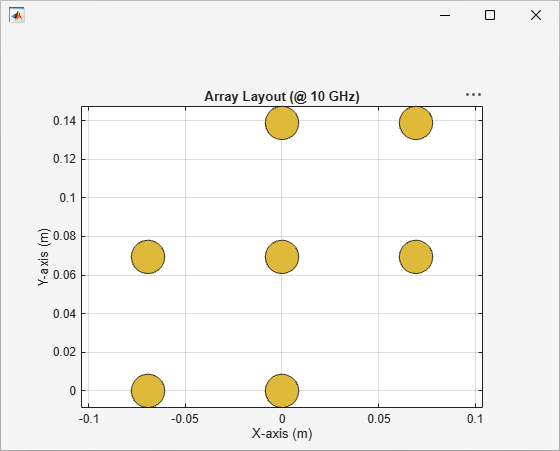Close the figure window

[x=536, y=15]
